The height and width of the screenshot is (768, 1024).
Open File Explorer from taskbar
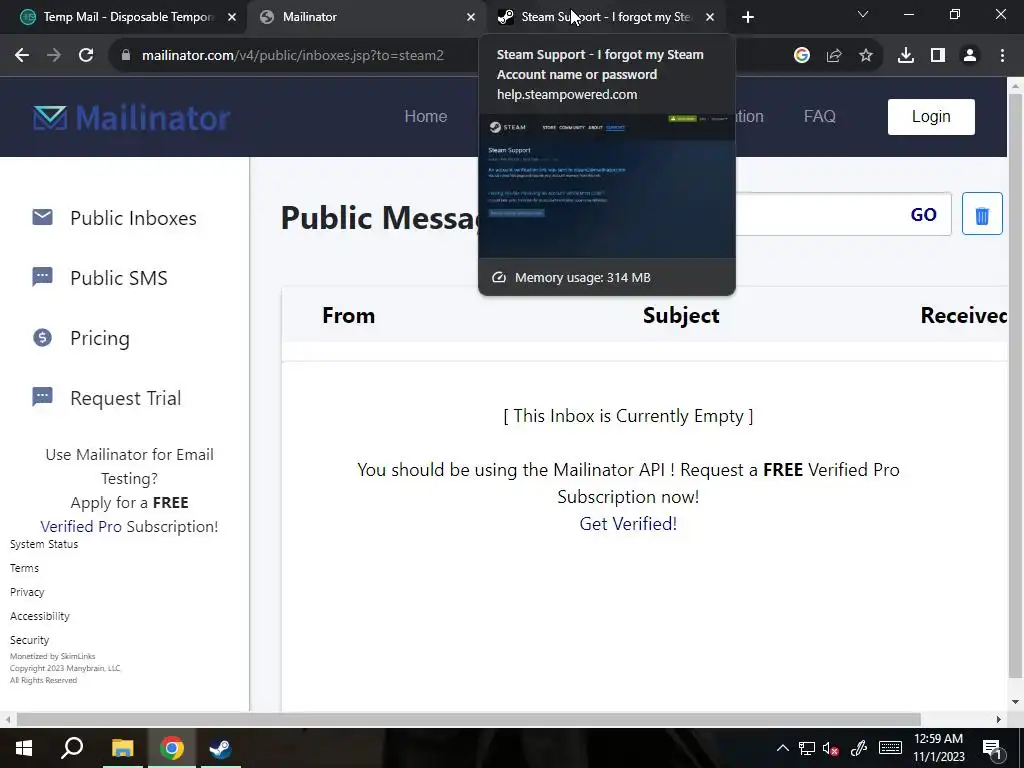point(122,748)
